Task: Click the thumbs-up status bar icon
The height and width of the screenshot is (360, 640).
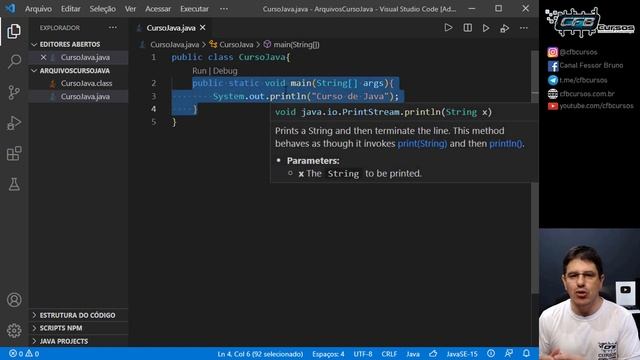Action: tap(433, 353)
